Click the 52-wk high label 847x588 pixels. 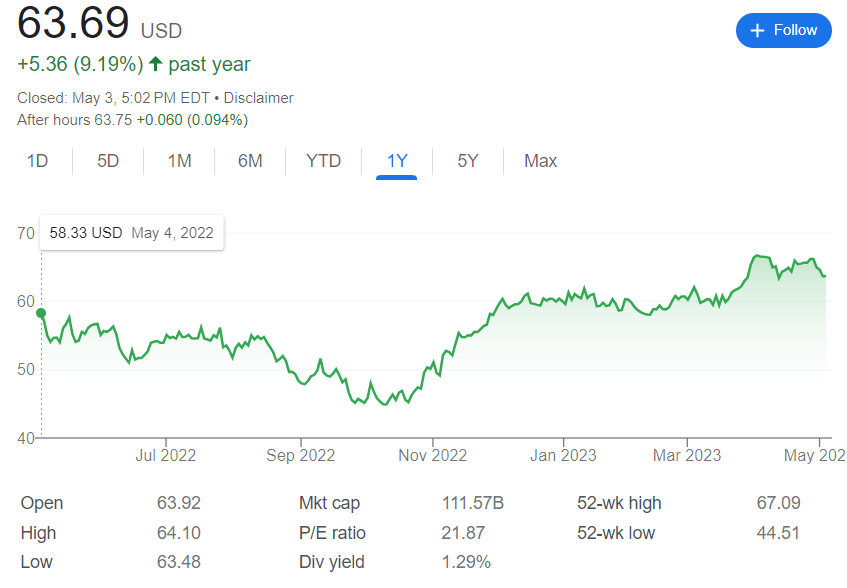[x=619, y=503]
